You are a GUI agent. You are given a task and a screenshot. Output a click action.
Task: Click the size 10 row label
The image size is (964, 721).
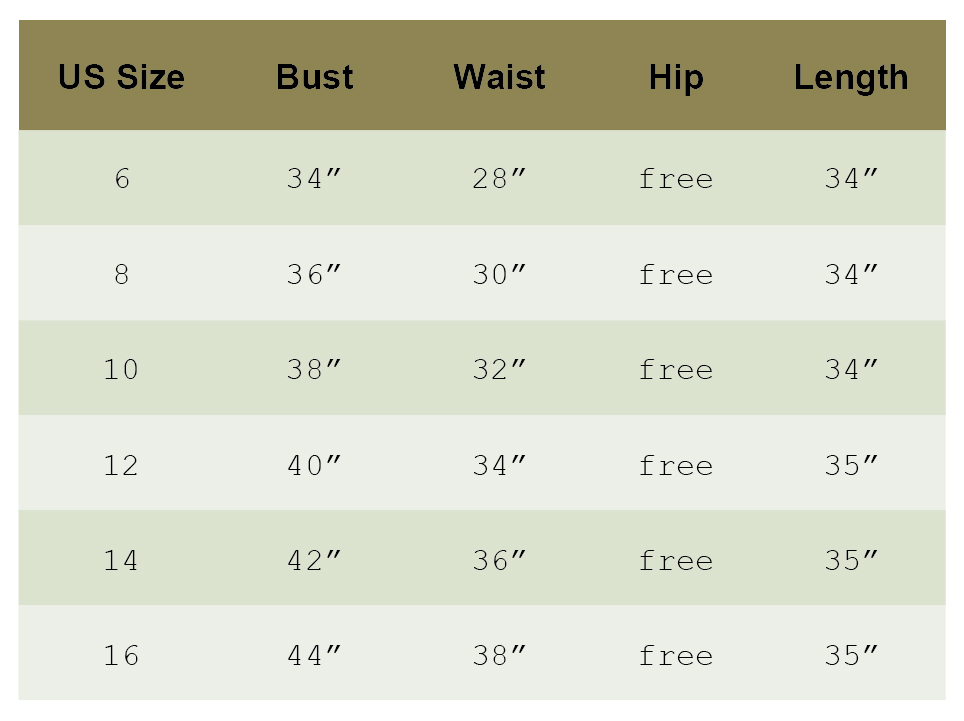point(121,370)
